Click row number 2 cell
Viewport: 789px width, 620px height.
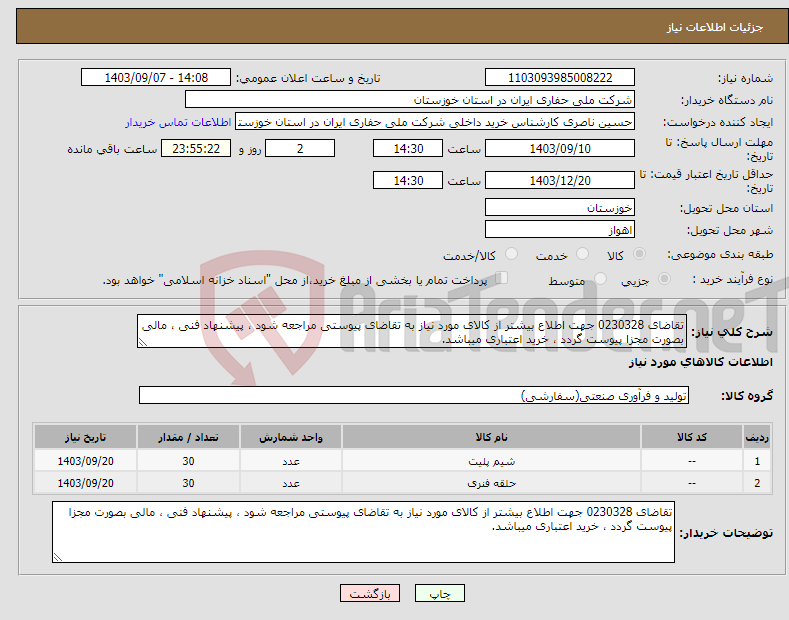coord(757,483)
